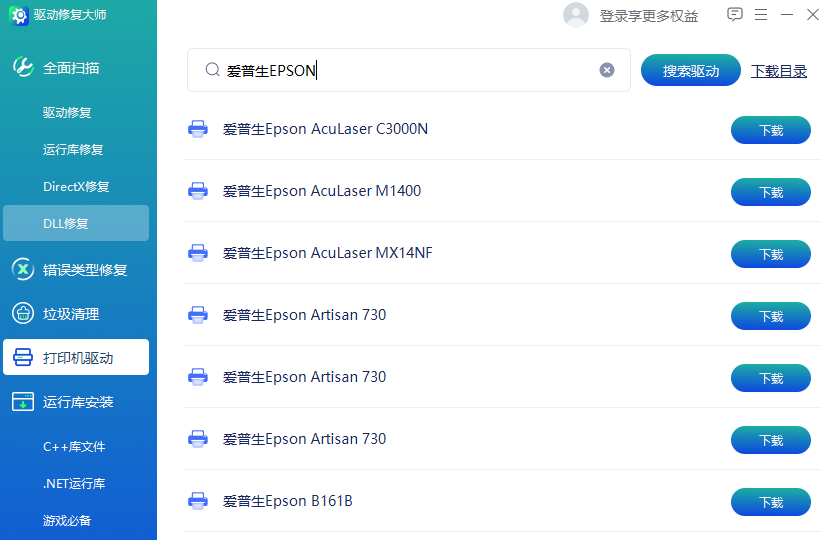
Task: Focus the driver search input field
Action: coord(409,70)
